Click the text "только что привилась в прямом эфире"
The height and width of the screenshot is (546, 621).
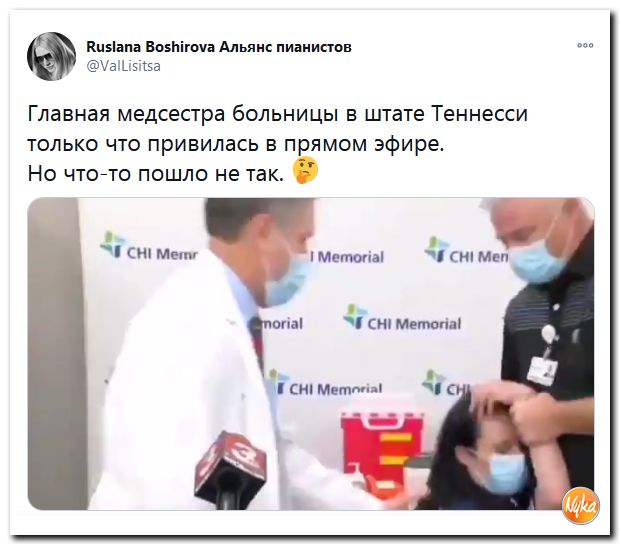[x=234, y=144]
